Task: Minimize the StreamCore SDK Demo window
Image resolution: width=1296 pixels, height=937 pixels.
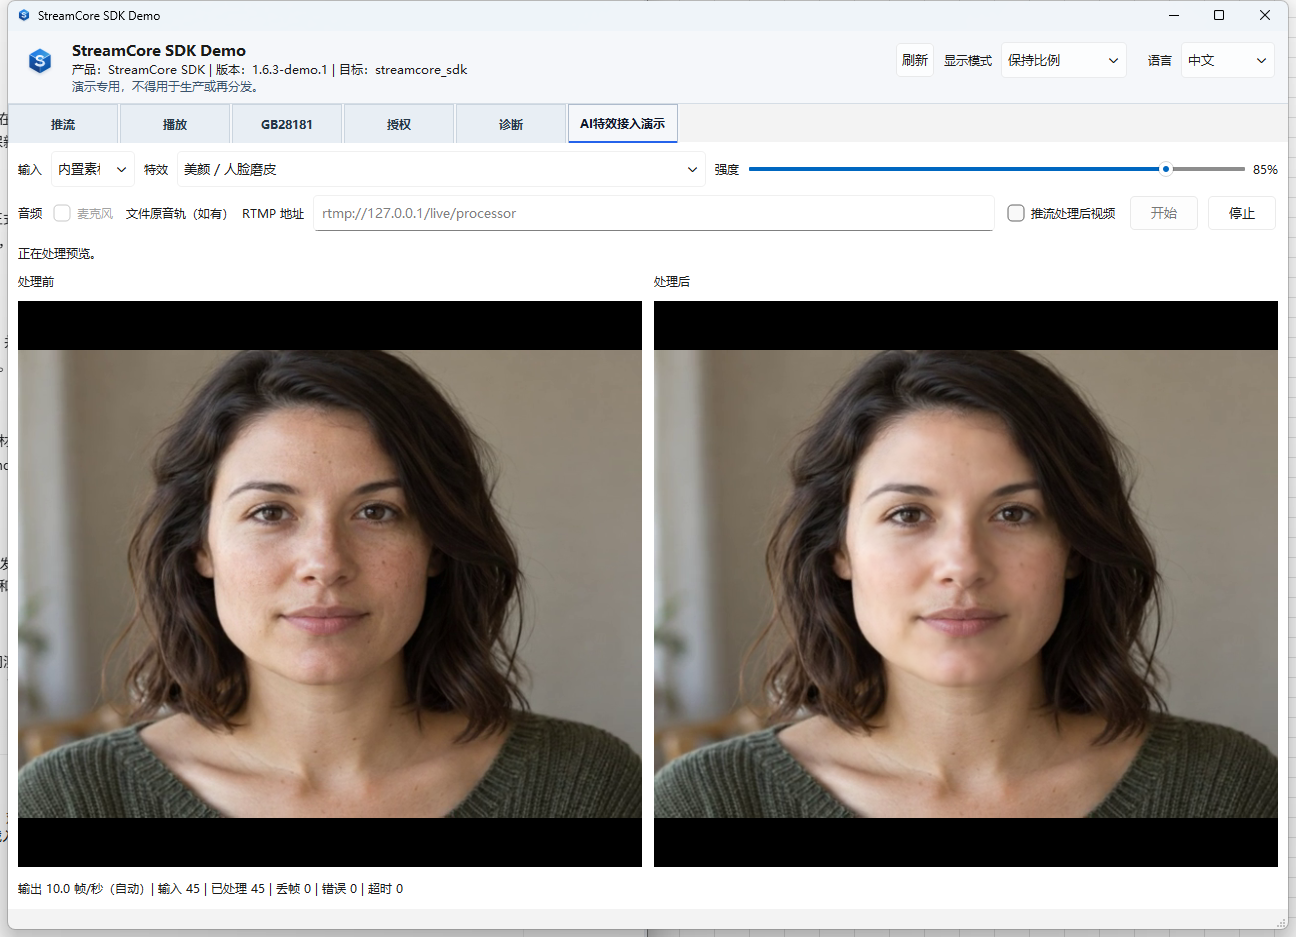Action: 1174,15
